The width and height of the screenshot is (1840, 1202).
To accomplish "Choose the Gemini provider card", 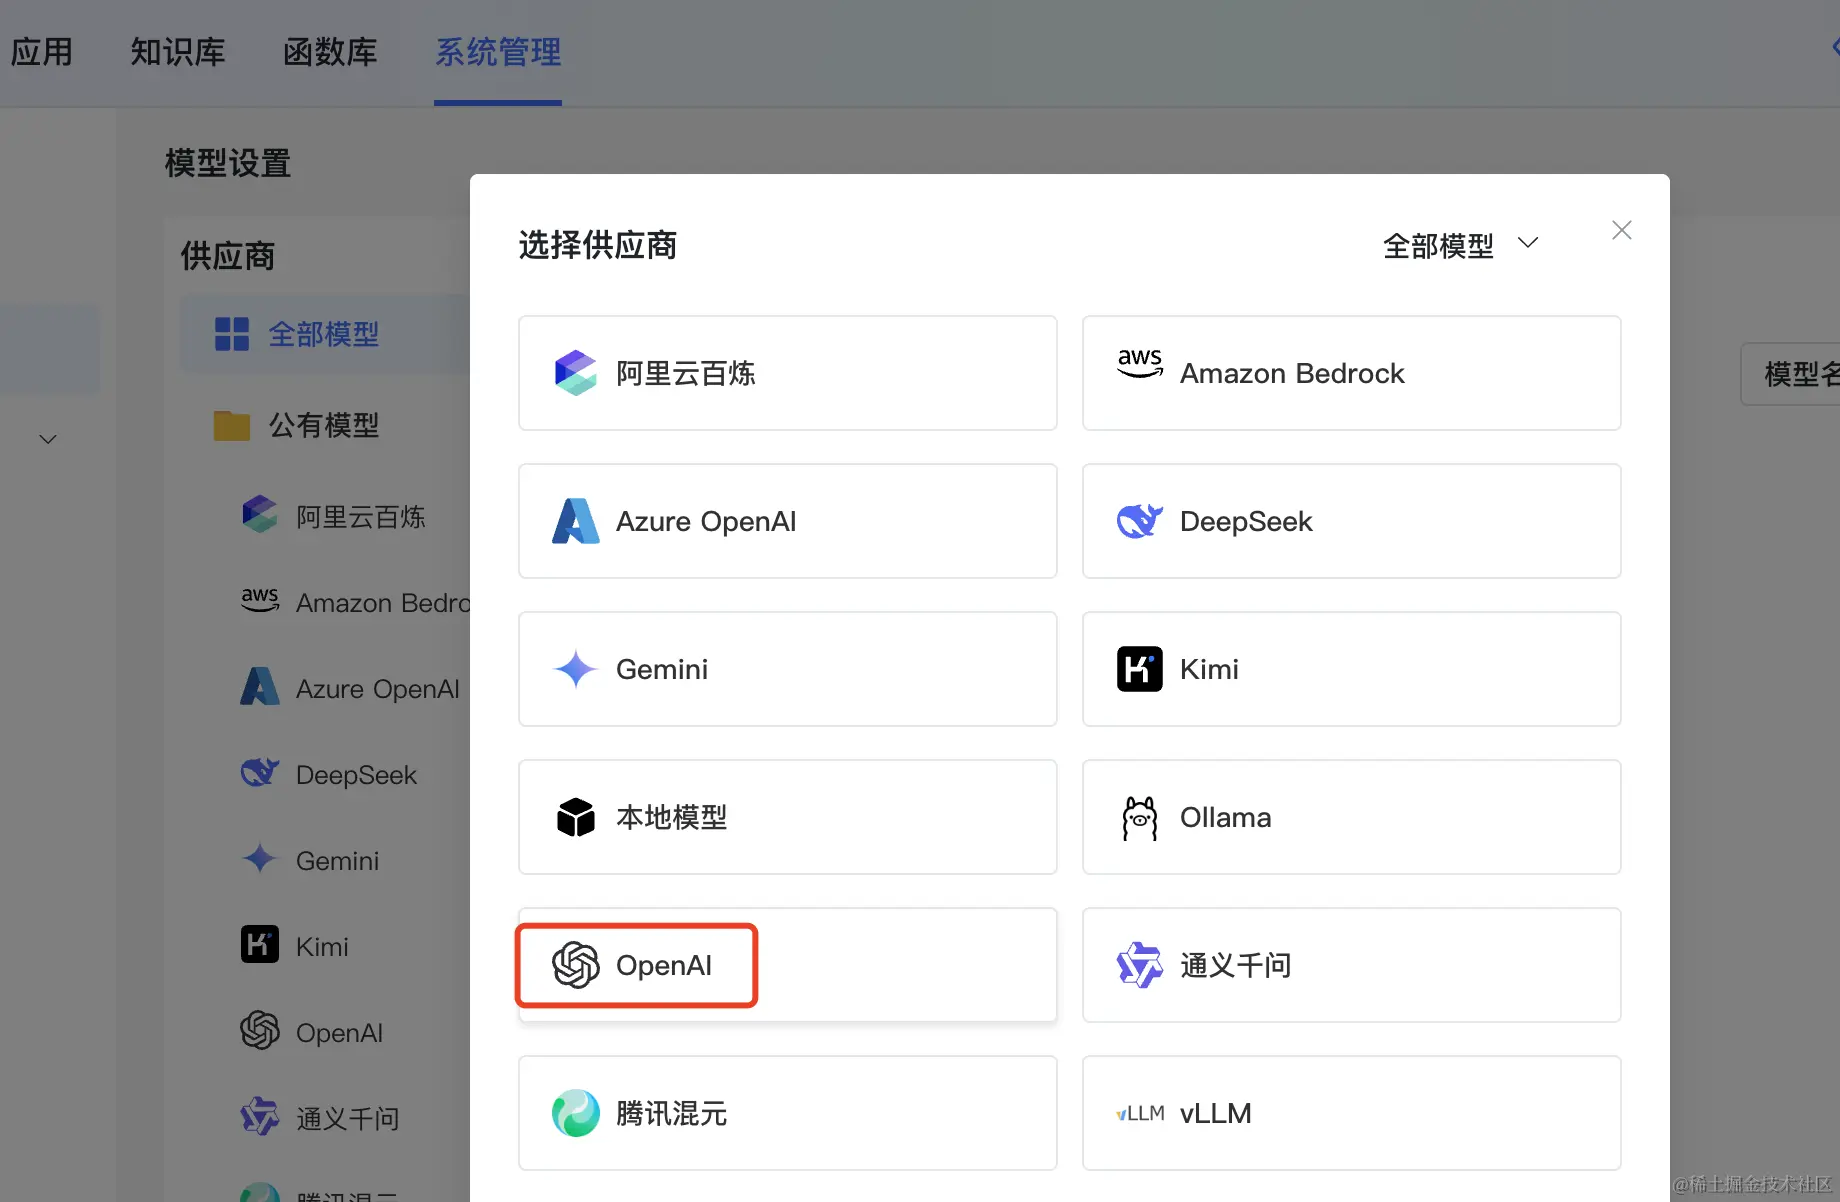I will [x=787, y=669].
